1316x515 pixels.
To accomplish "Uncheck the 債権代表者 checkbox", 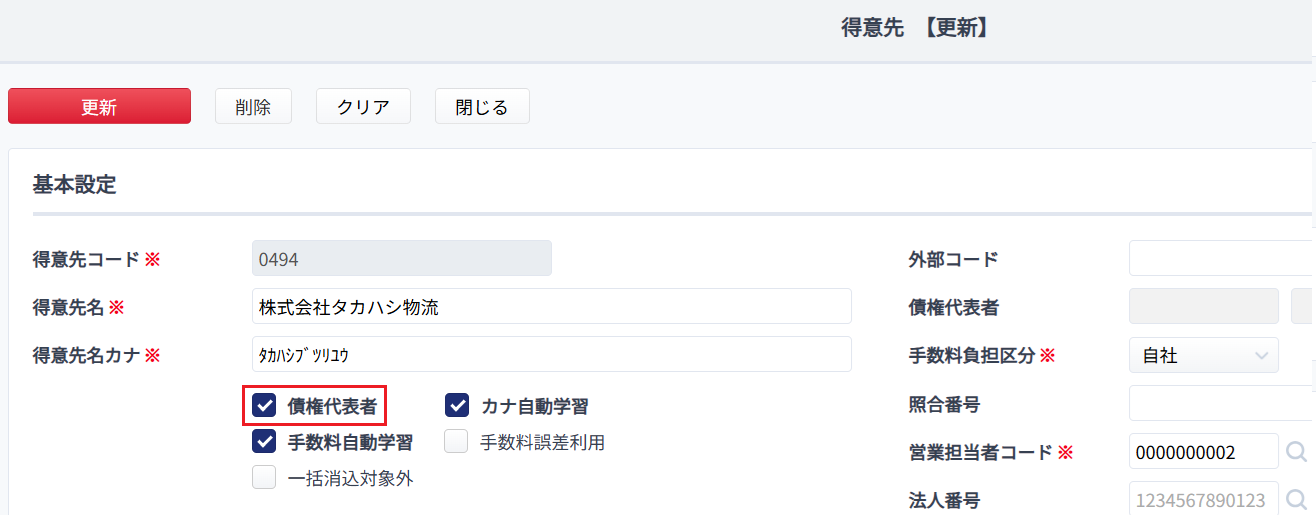I will point(264,406).
